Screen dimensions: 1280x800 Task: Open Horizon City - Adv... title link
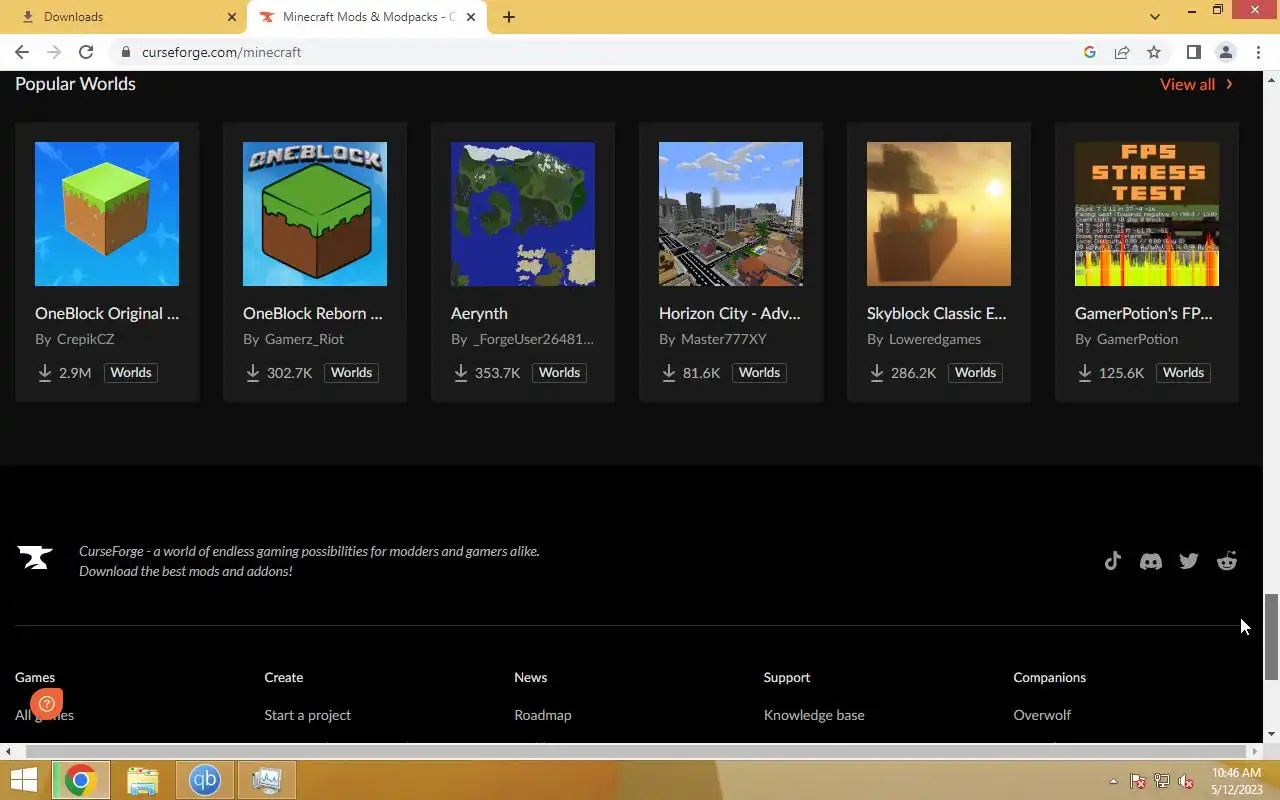click(x=730, y=313)
